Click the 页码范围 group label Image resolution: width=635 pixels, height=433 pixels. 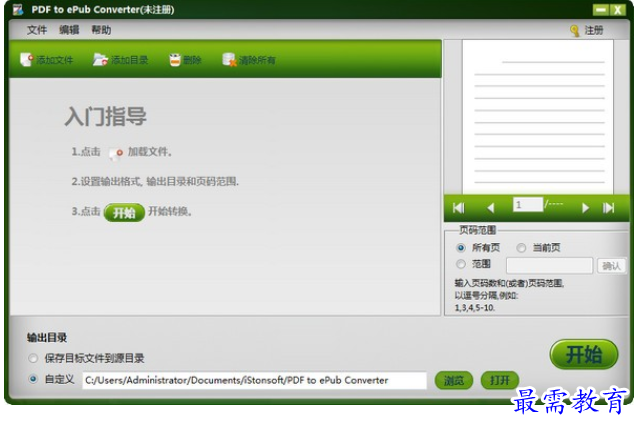pyautogui.click(x=477, y=230)
